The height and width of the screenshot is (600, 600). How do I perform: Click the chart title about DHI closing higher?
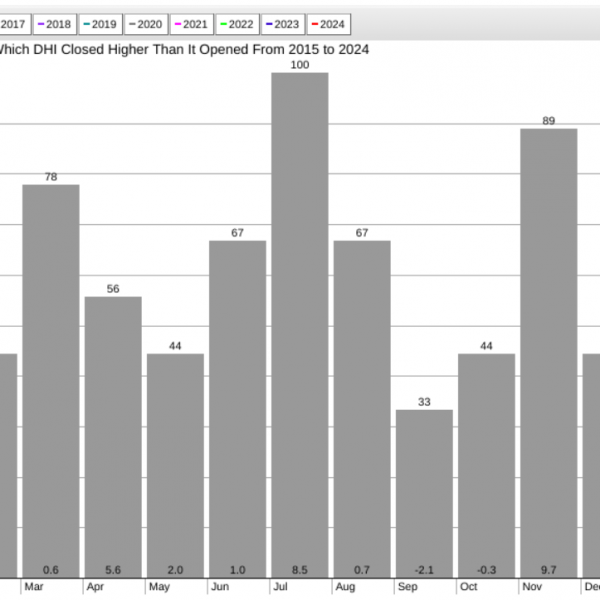tap(184, 50)
